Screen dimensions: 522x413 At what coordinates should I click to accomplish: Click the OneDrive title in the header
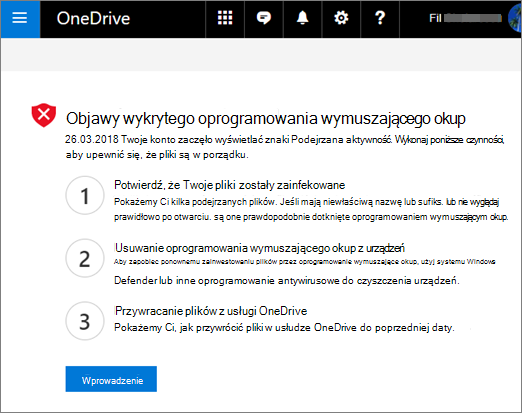point(93,19)
